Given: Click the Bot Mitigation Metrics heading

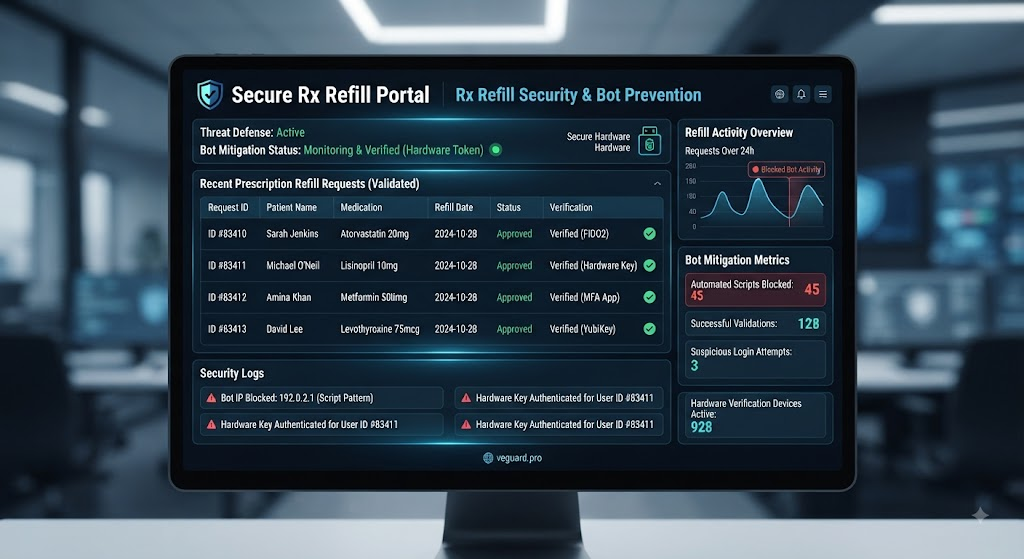Looking at the screenshot, I should tap(737, 260).
